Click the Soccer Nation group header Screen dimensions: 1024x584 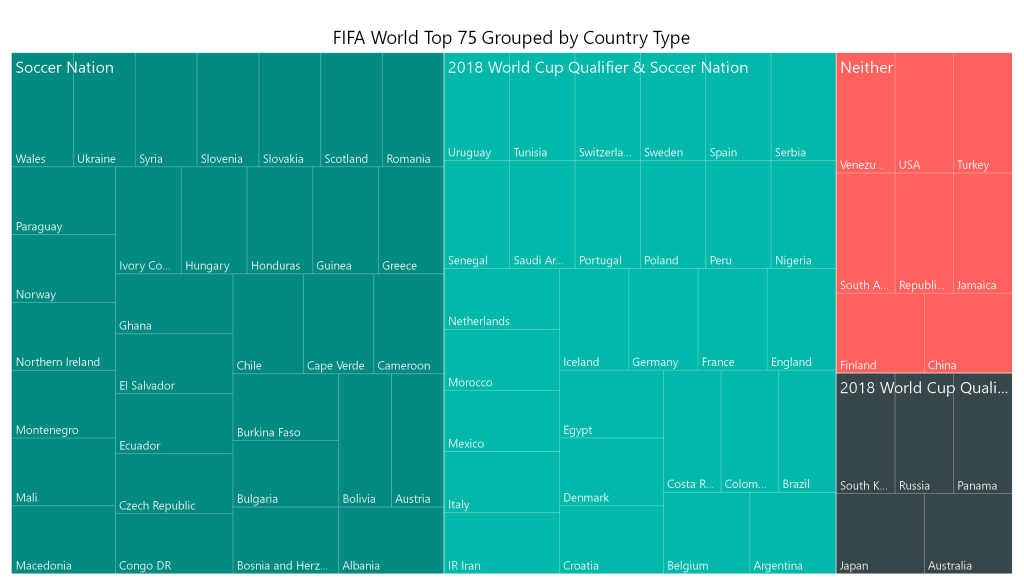[x=65, y=67]
